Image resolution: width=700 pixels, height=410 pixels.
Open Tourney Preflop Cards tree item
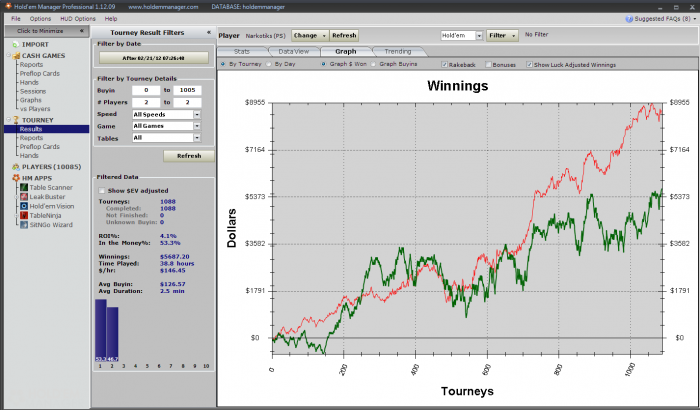(40, 146)
